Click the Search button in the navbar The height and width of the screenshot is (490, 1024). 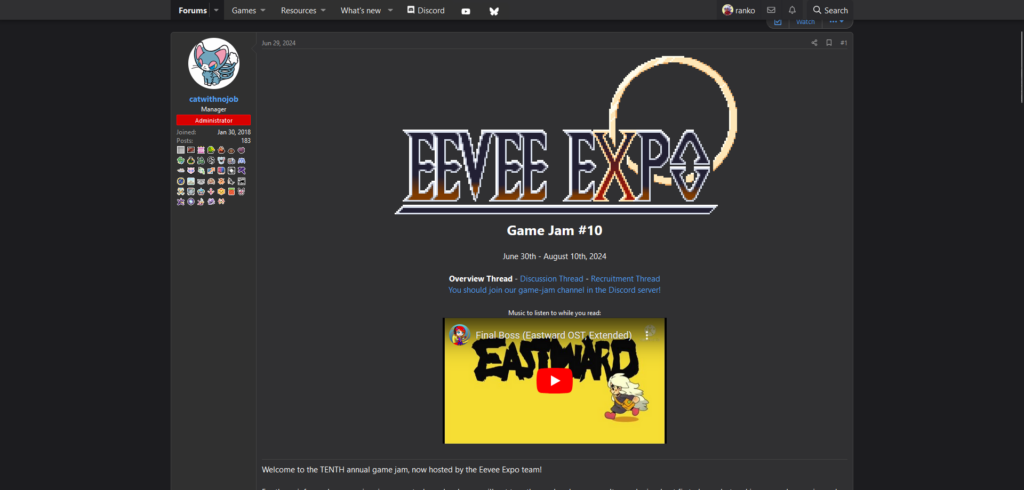pos(830,10)
